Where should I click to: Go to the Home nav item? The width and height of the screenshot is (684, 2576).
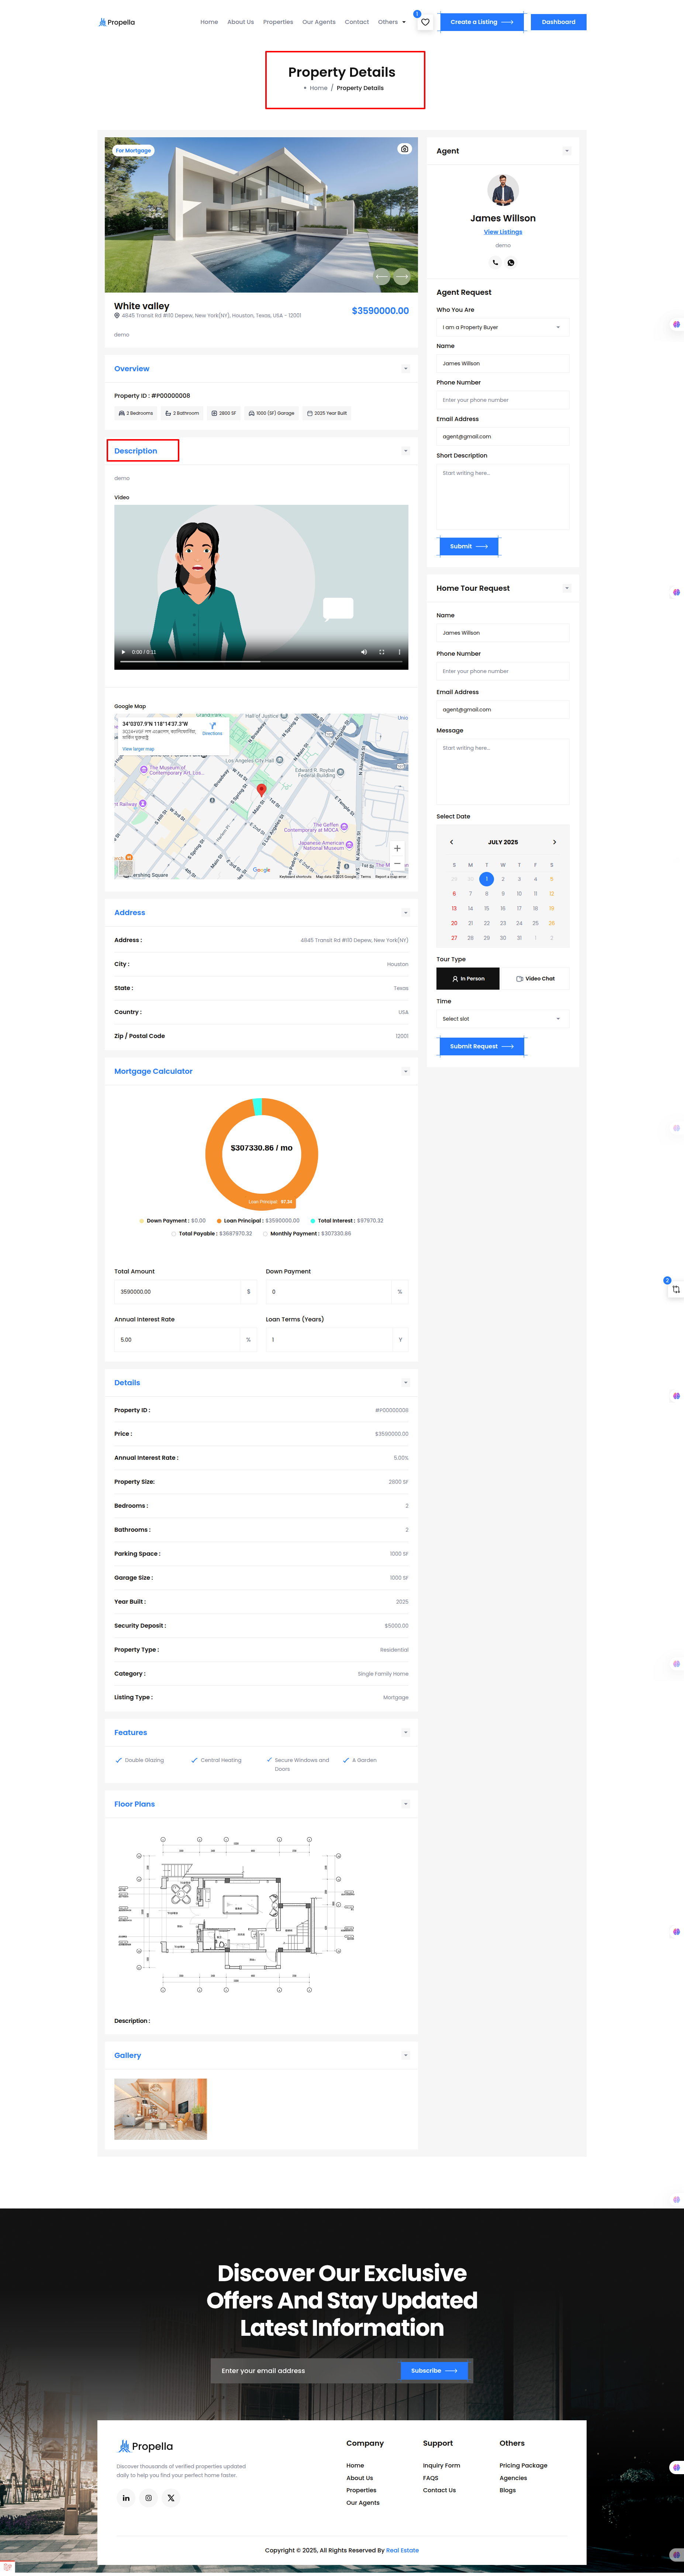coord(209,22)
